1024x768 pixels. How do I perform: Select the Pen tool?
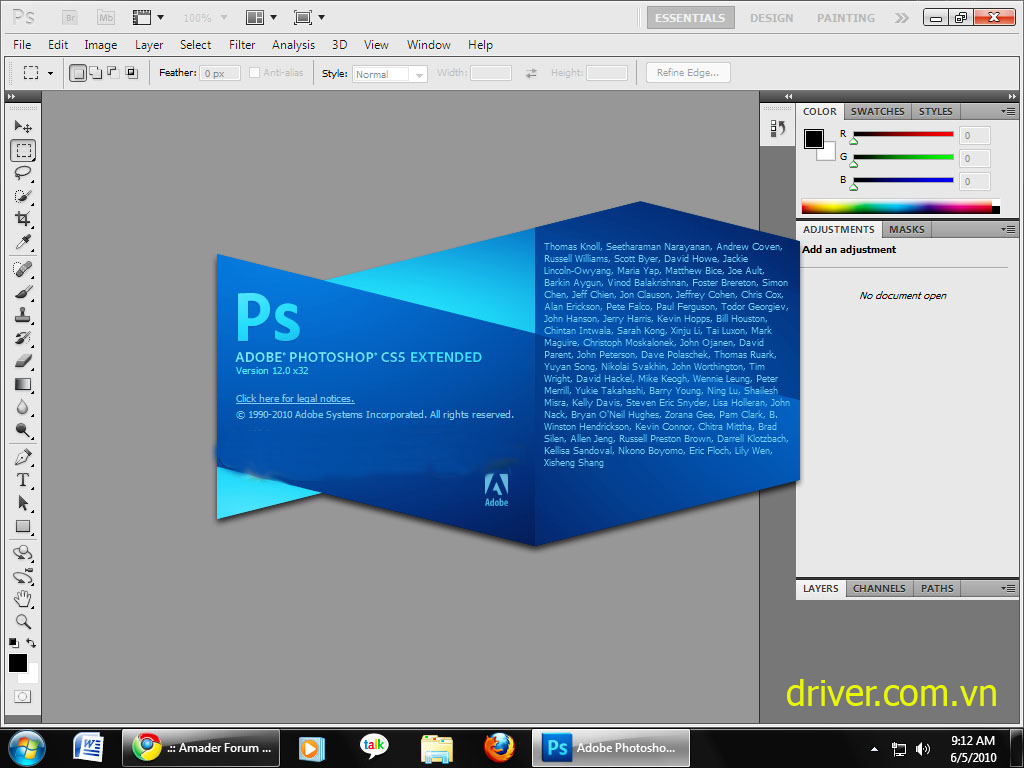[x=23, y=457]
